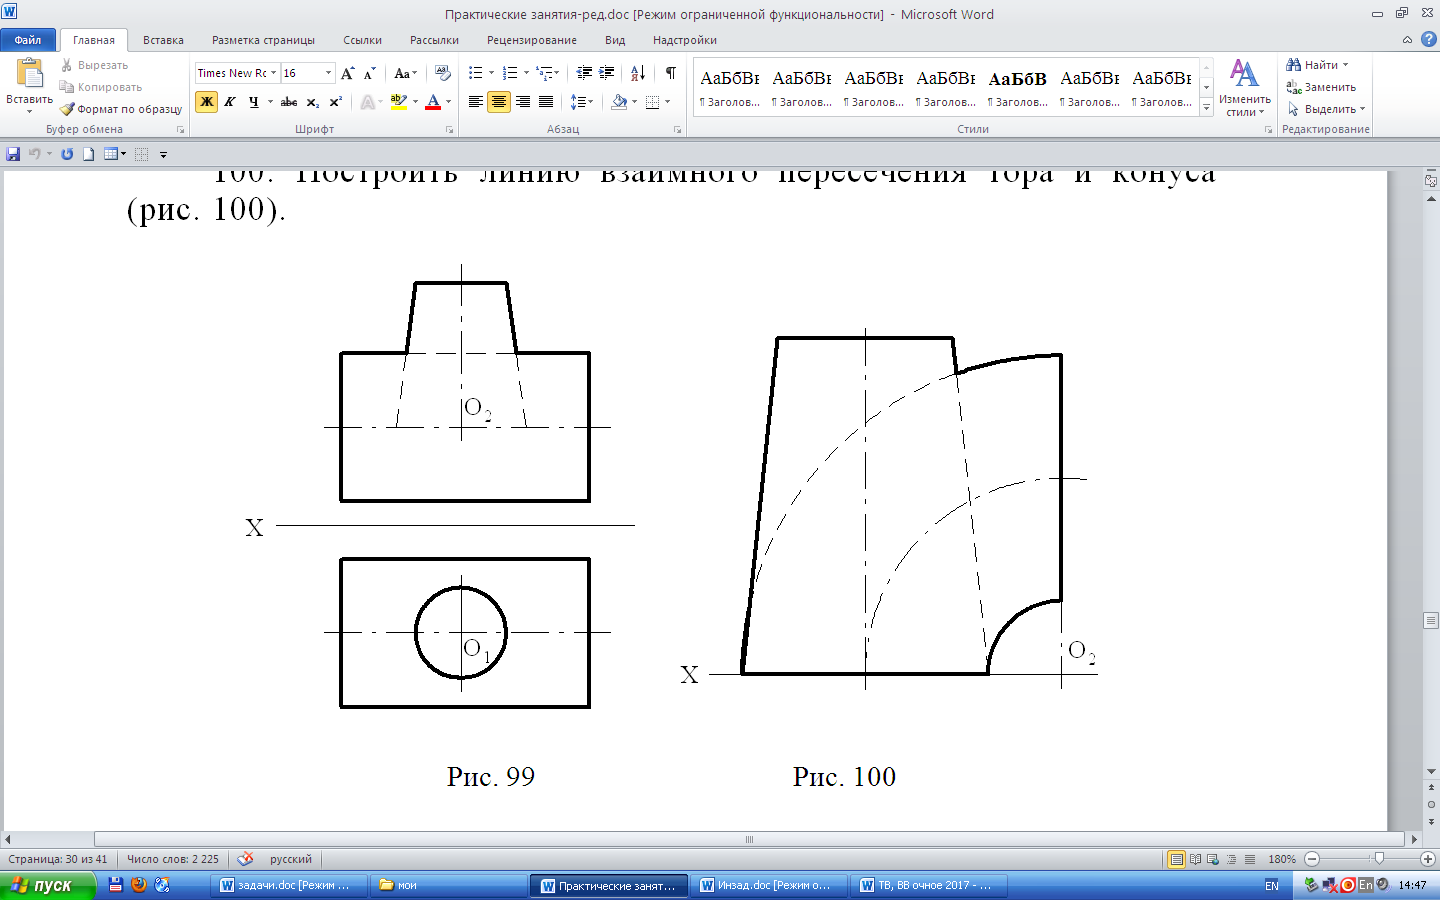Apply superscript formatting
Screen dimensions: 1440x900
336,101
